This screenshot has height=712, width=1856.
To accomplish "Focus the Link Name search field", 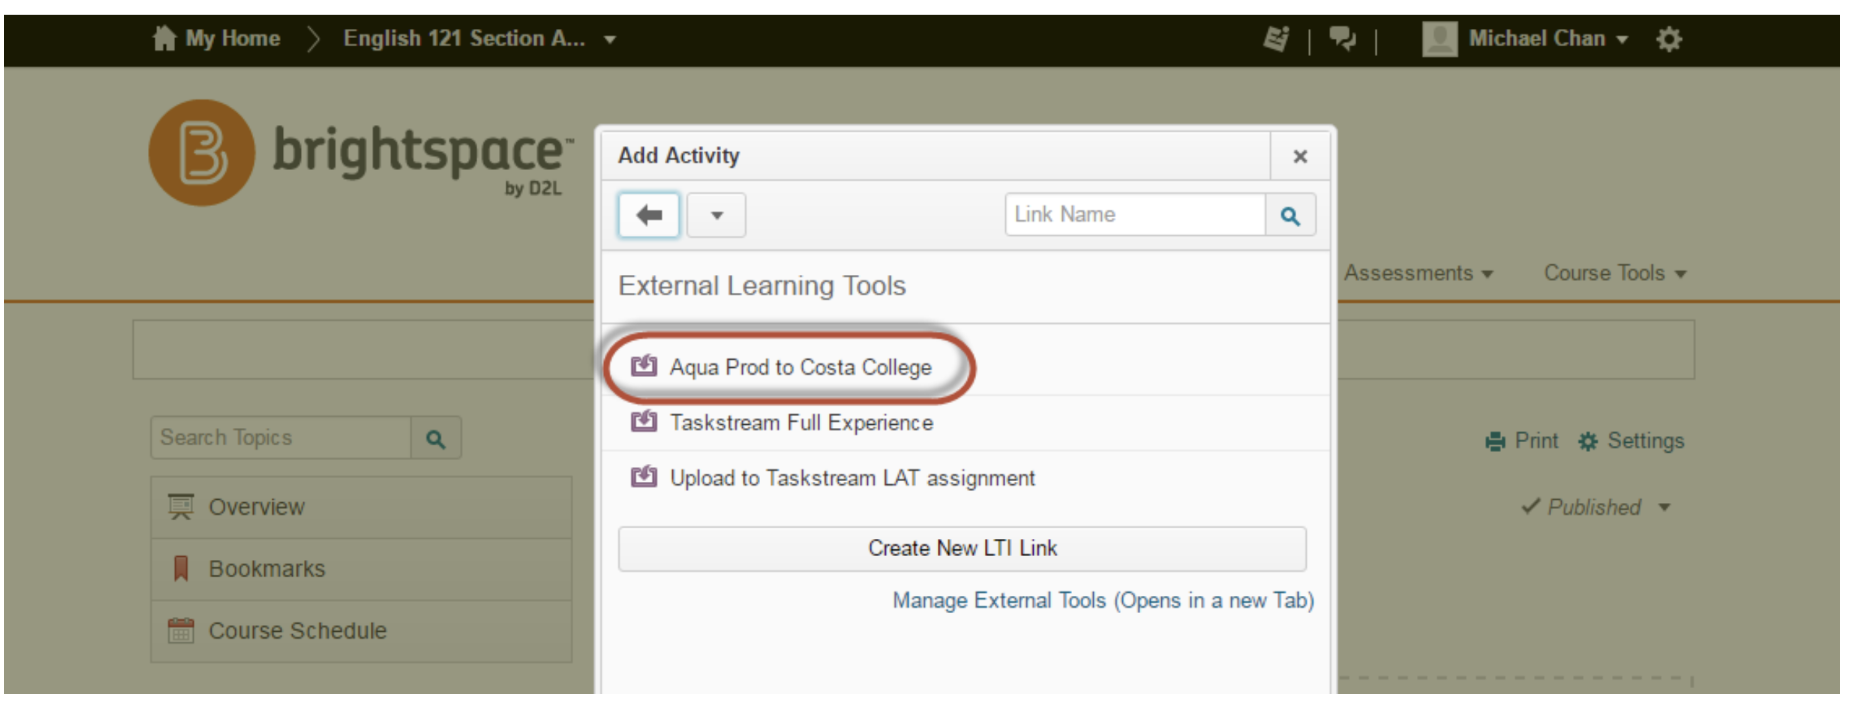I will coord(1135,215).
